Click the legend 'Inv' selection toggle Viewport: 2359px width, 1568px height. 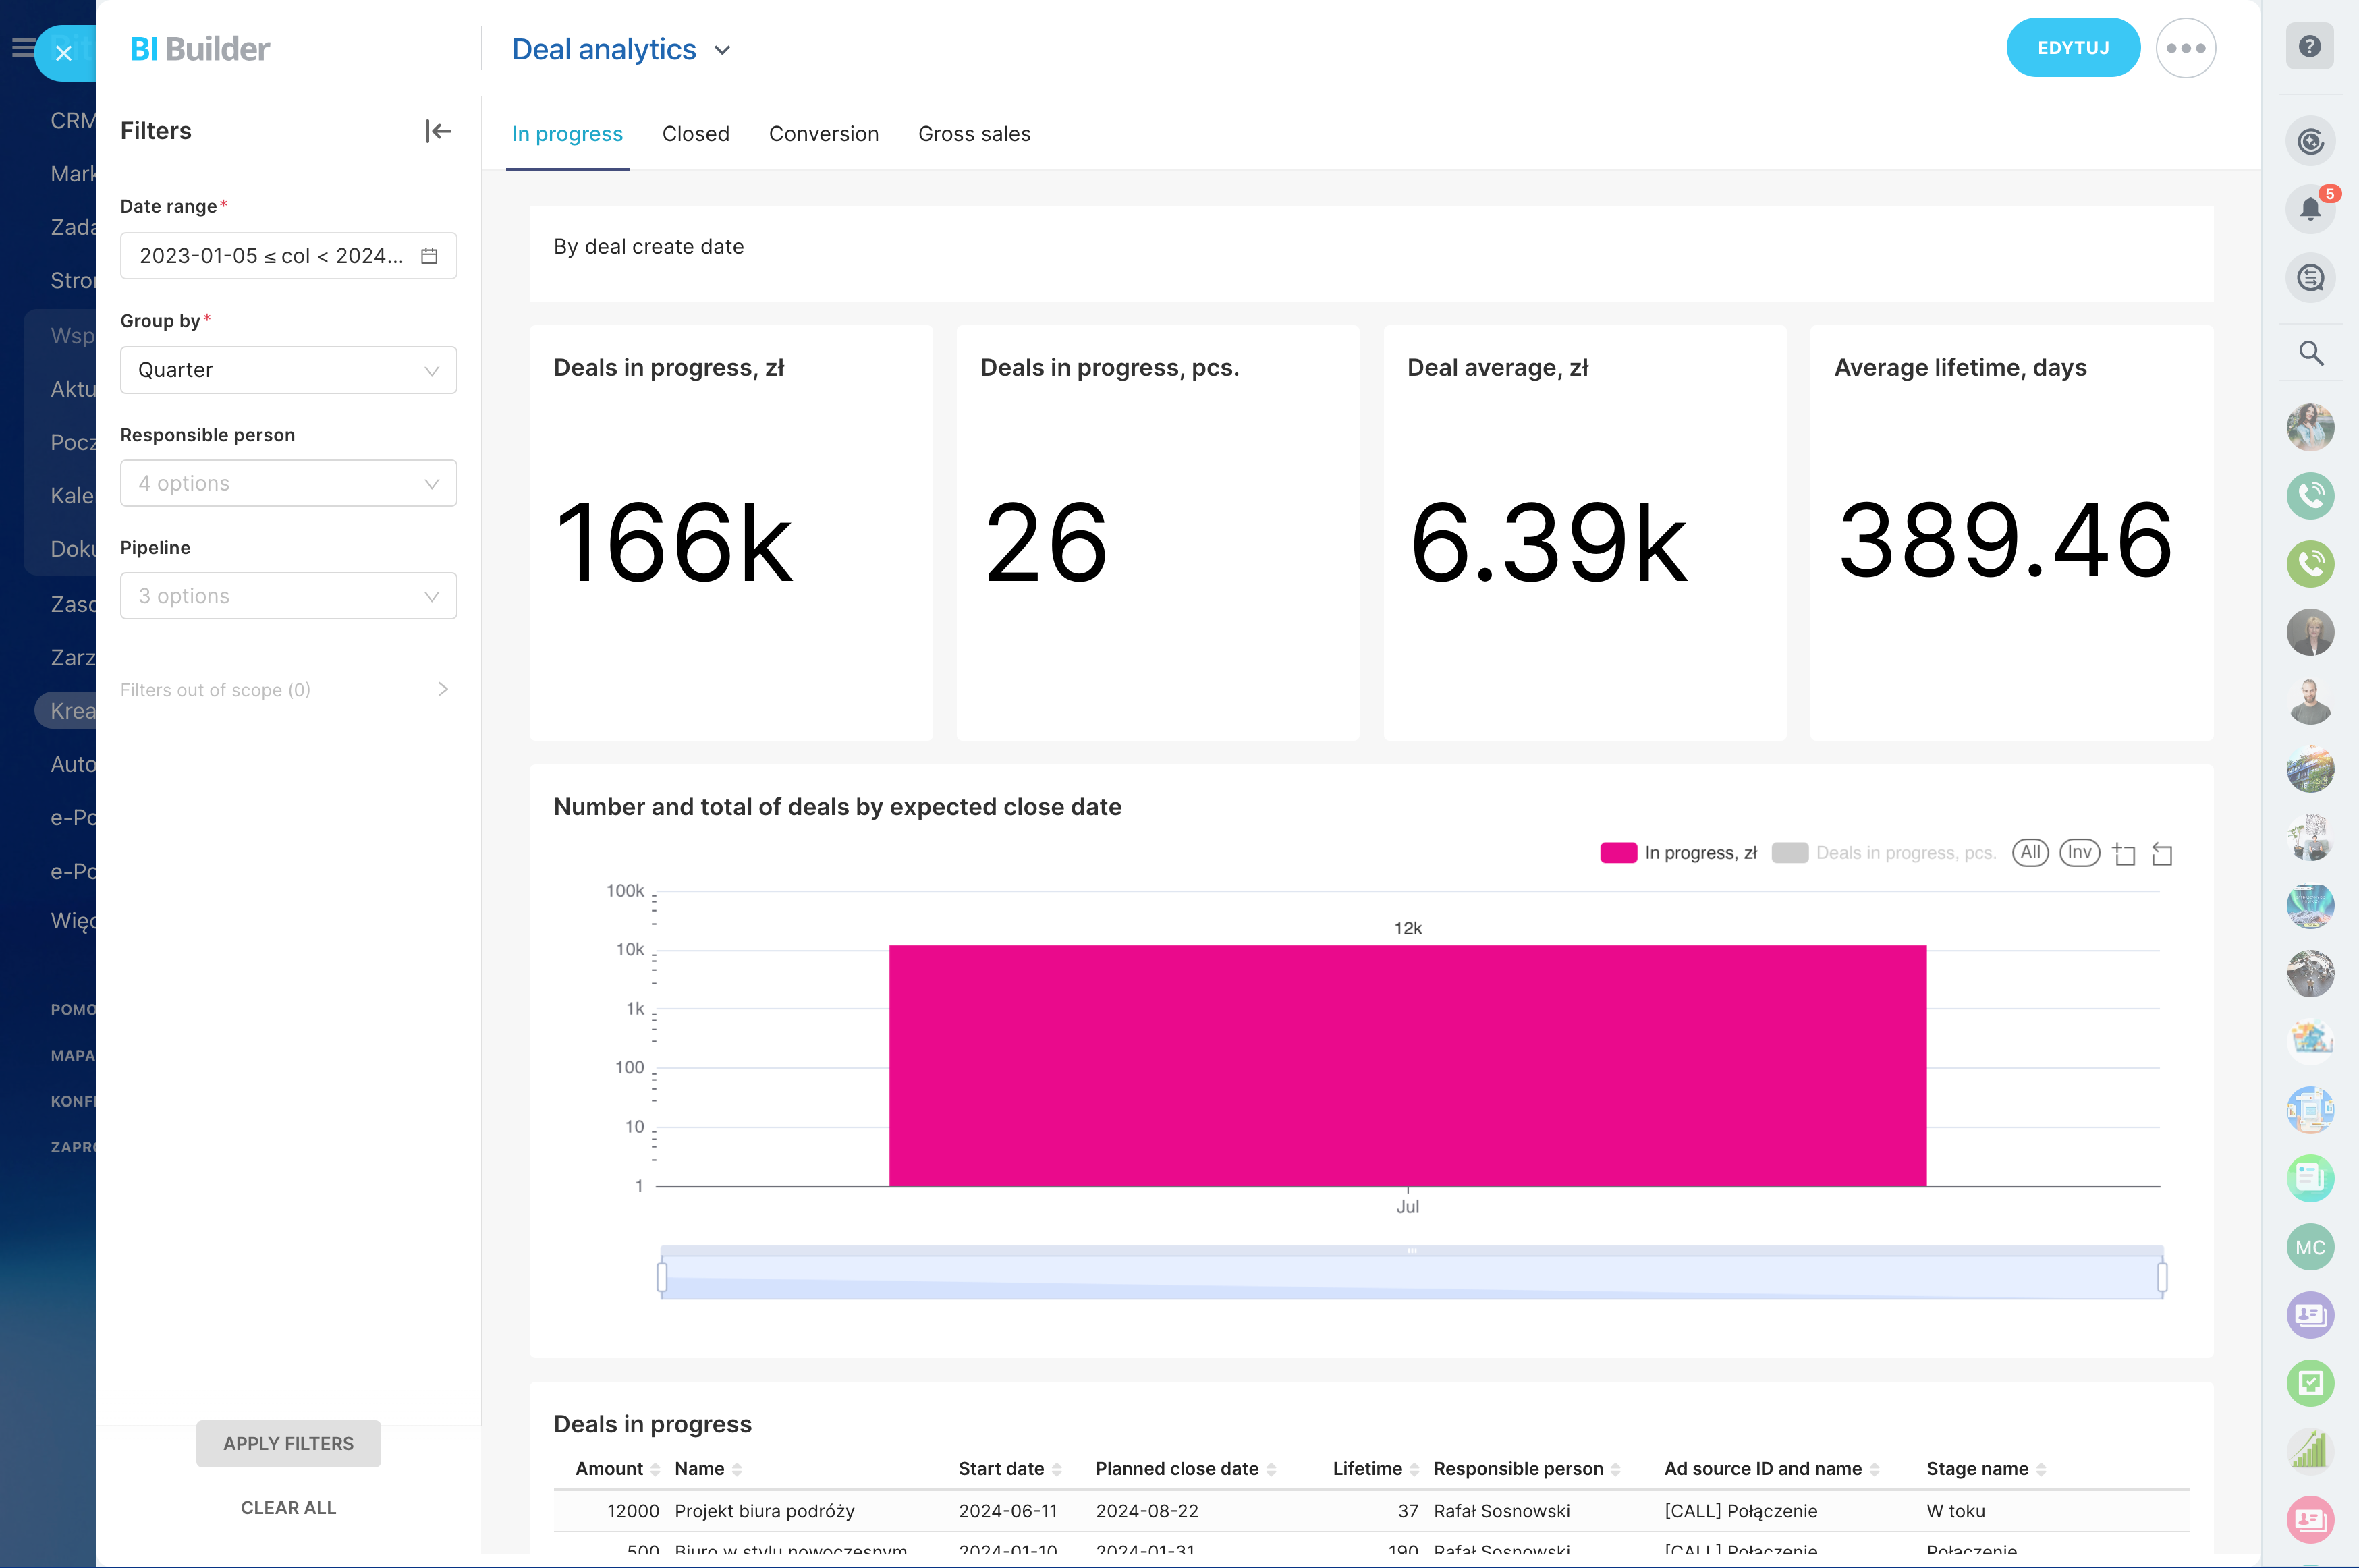2079,852
